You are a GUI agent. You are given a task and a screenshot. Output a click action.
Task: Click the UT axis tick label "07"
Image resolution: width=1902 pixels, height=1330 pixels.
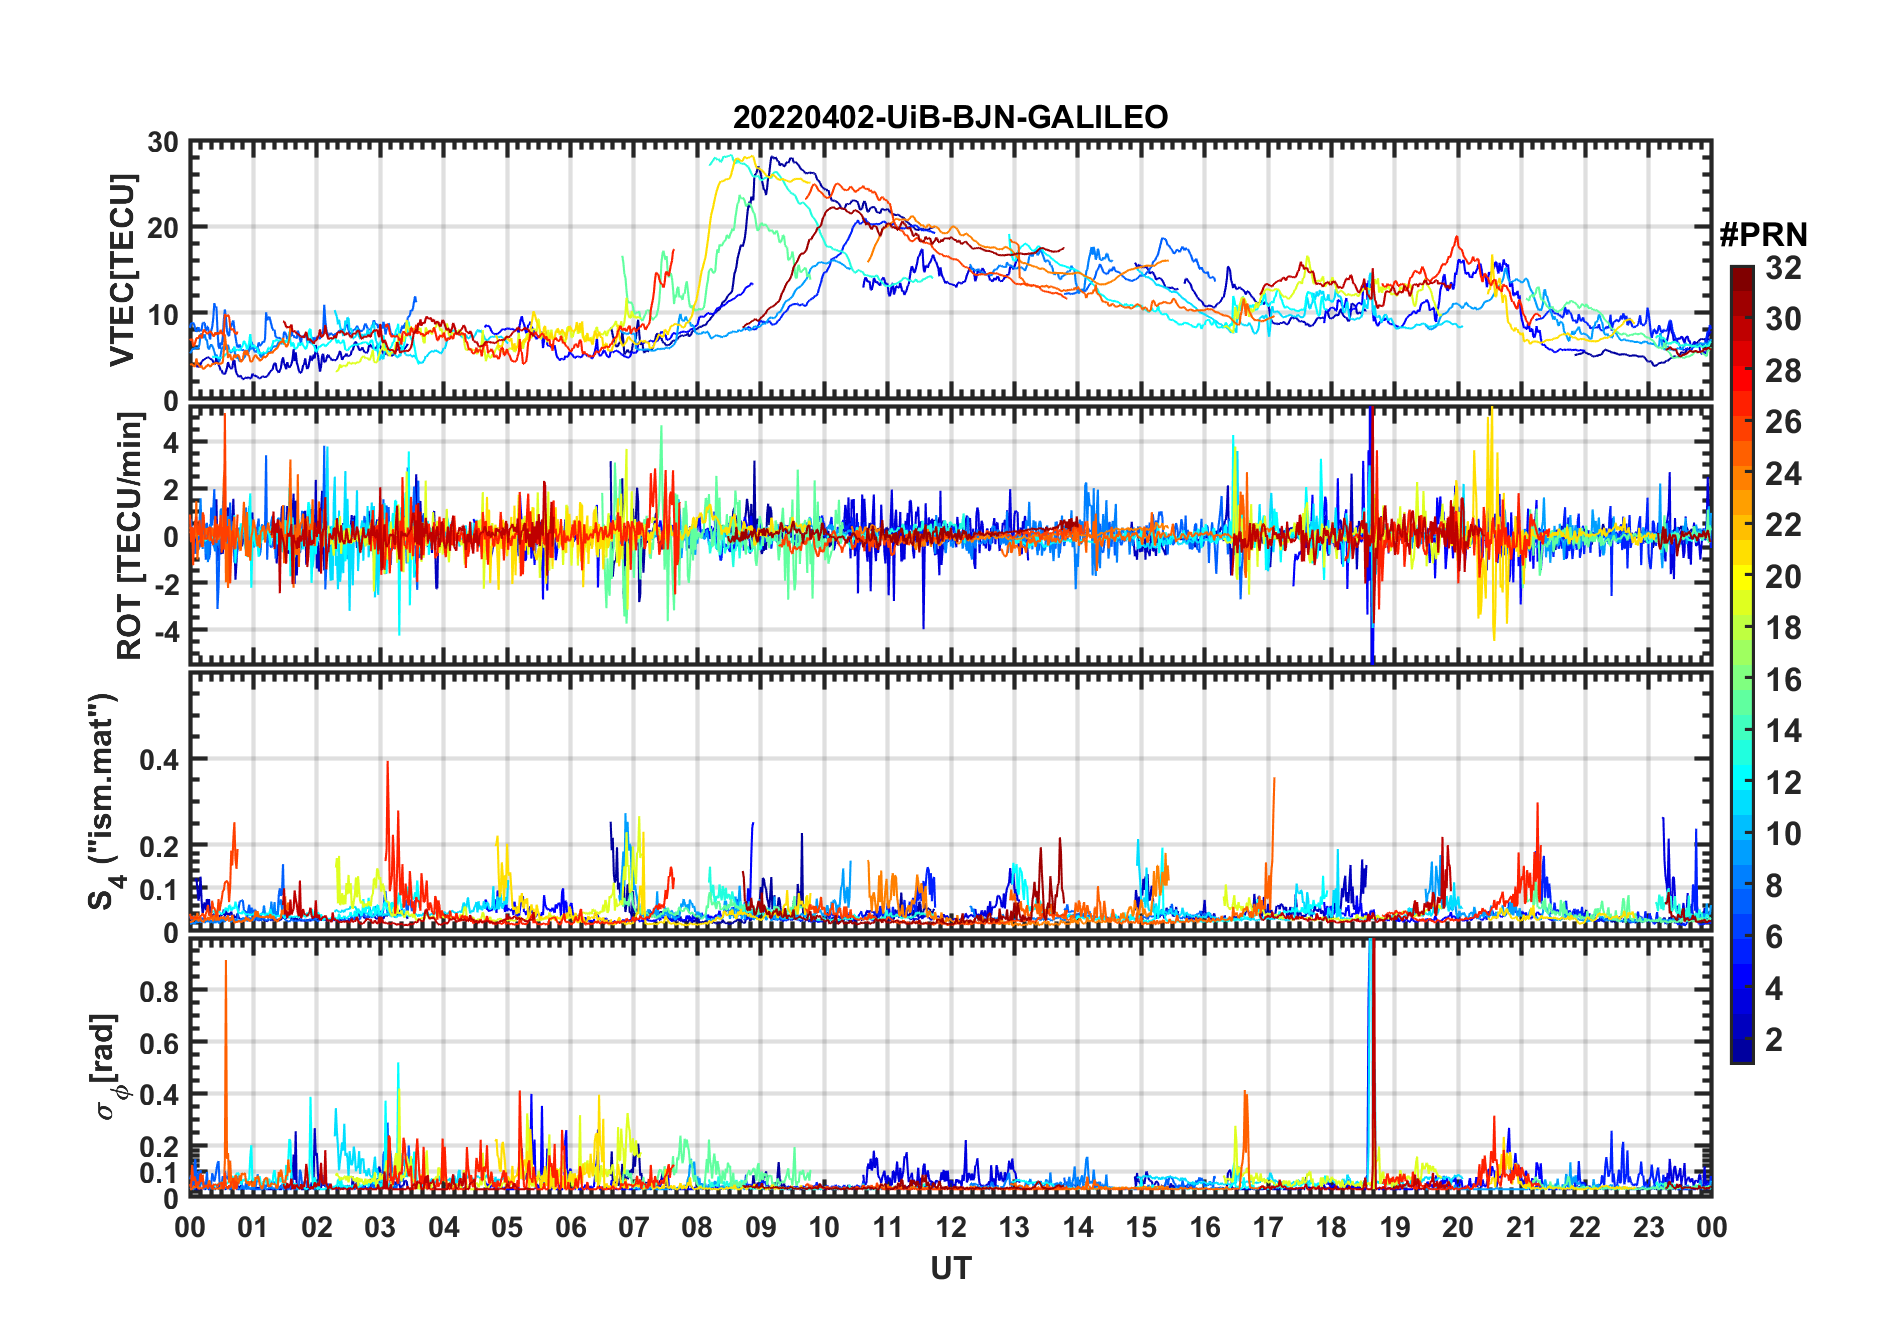click(x=634, y=1227)
